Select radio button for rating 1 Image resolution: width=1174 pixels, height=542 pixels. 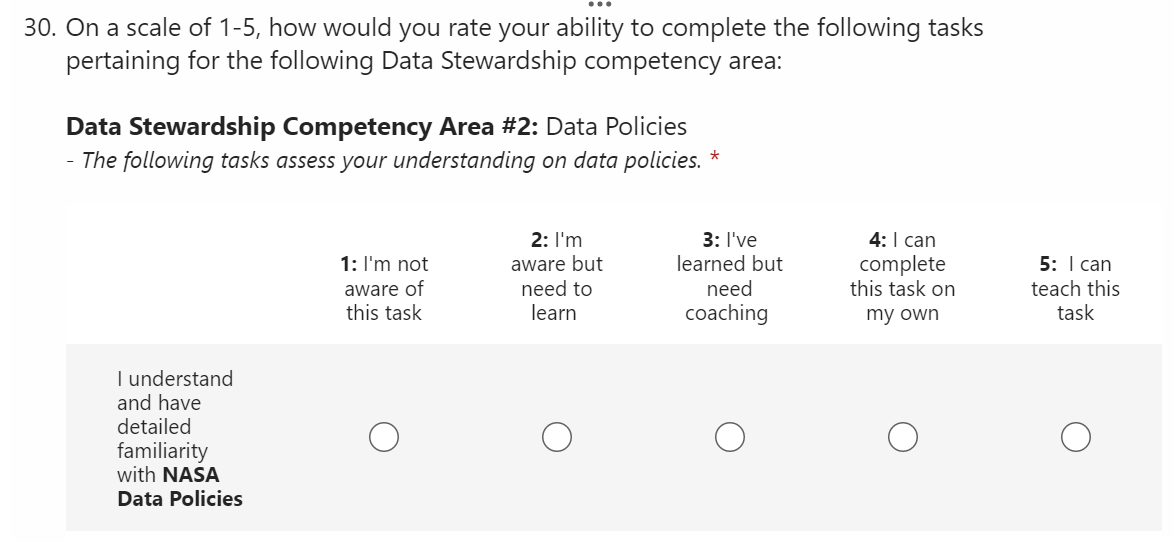[x=383, y=437]
